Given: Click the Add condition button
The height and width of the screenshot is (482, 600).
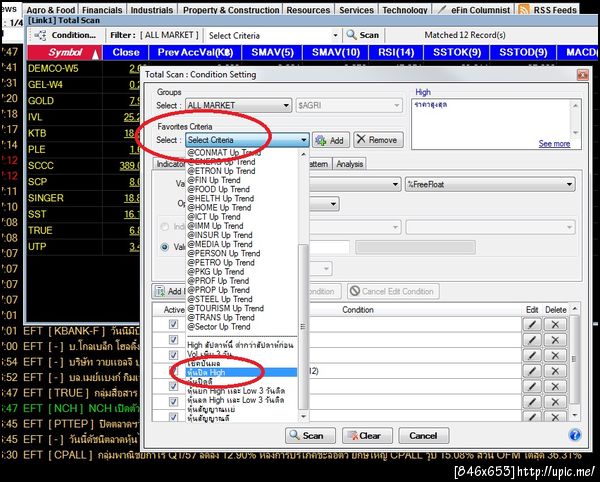Looking at the screenshot, I should (x=168, y=291).
